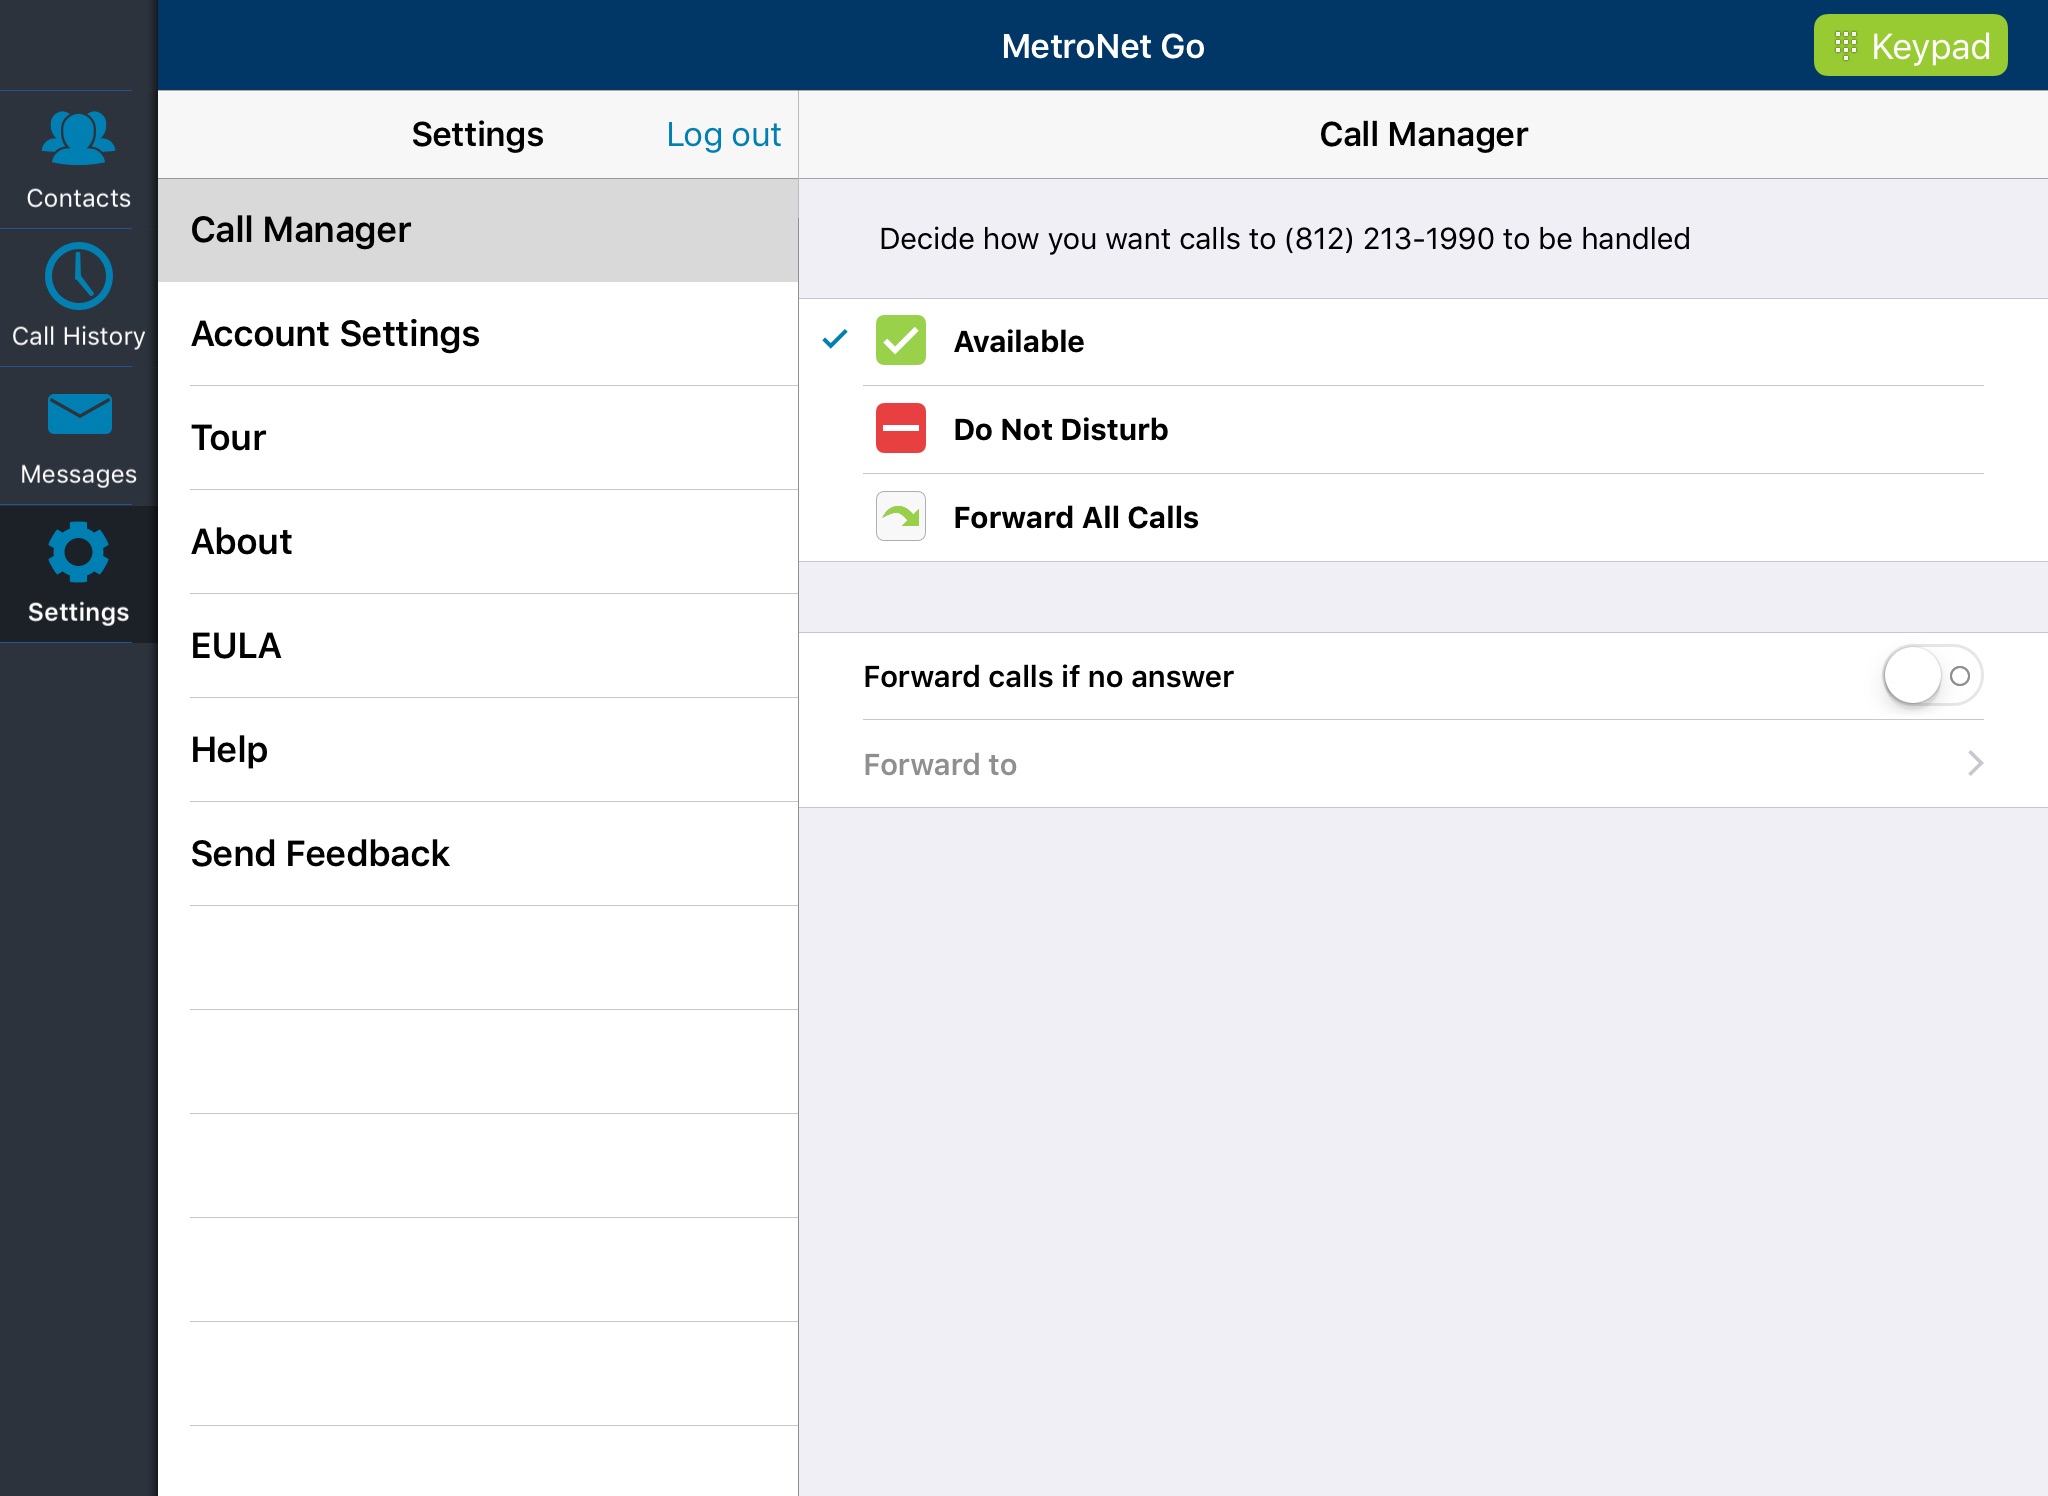The image size is (2048, 1496).
Task: Open the Tour entry
Action: point(478,438)
